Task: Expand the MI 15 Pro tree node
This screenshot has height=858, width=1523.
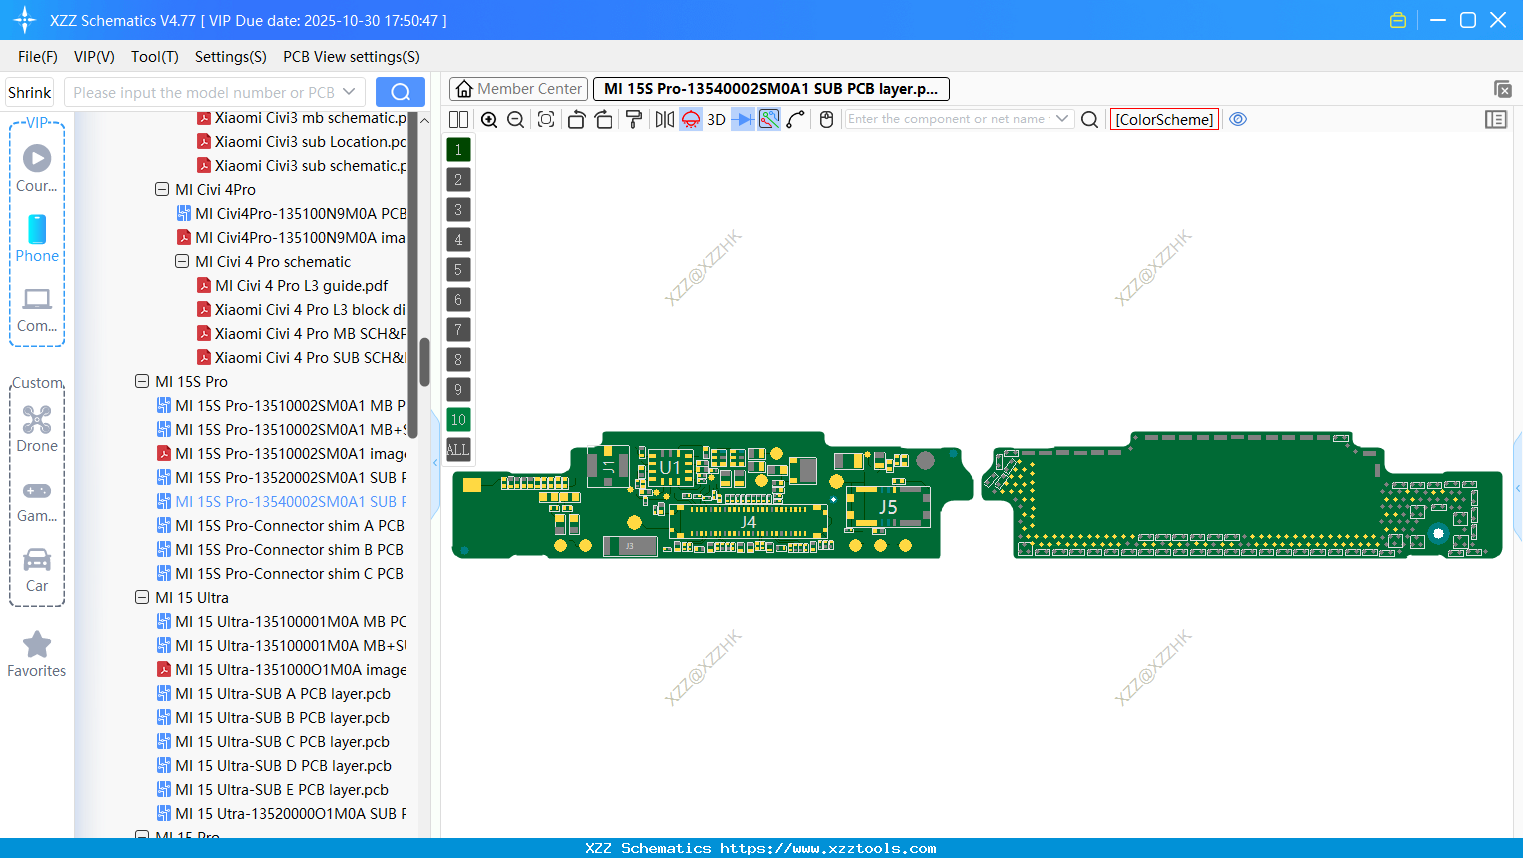Action: [x=141, y=837]
